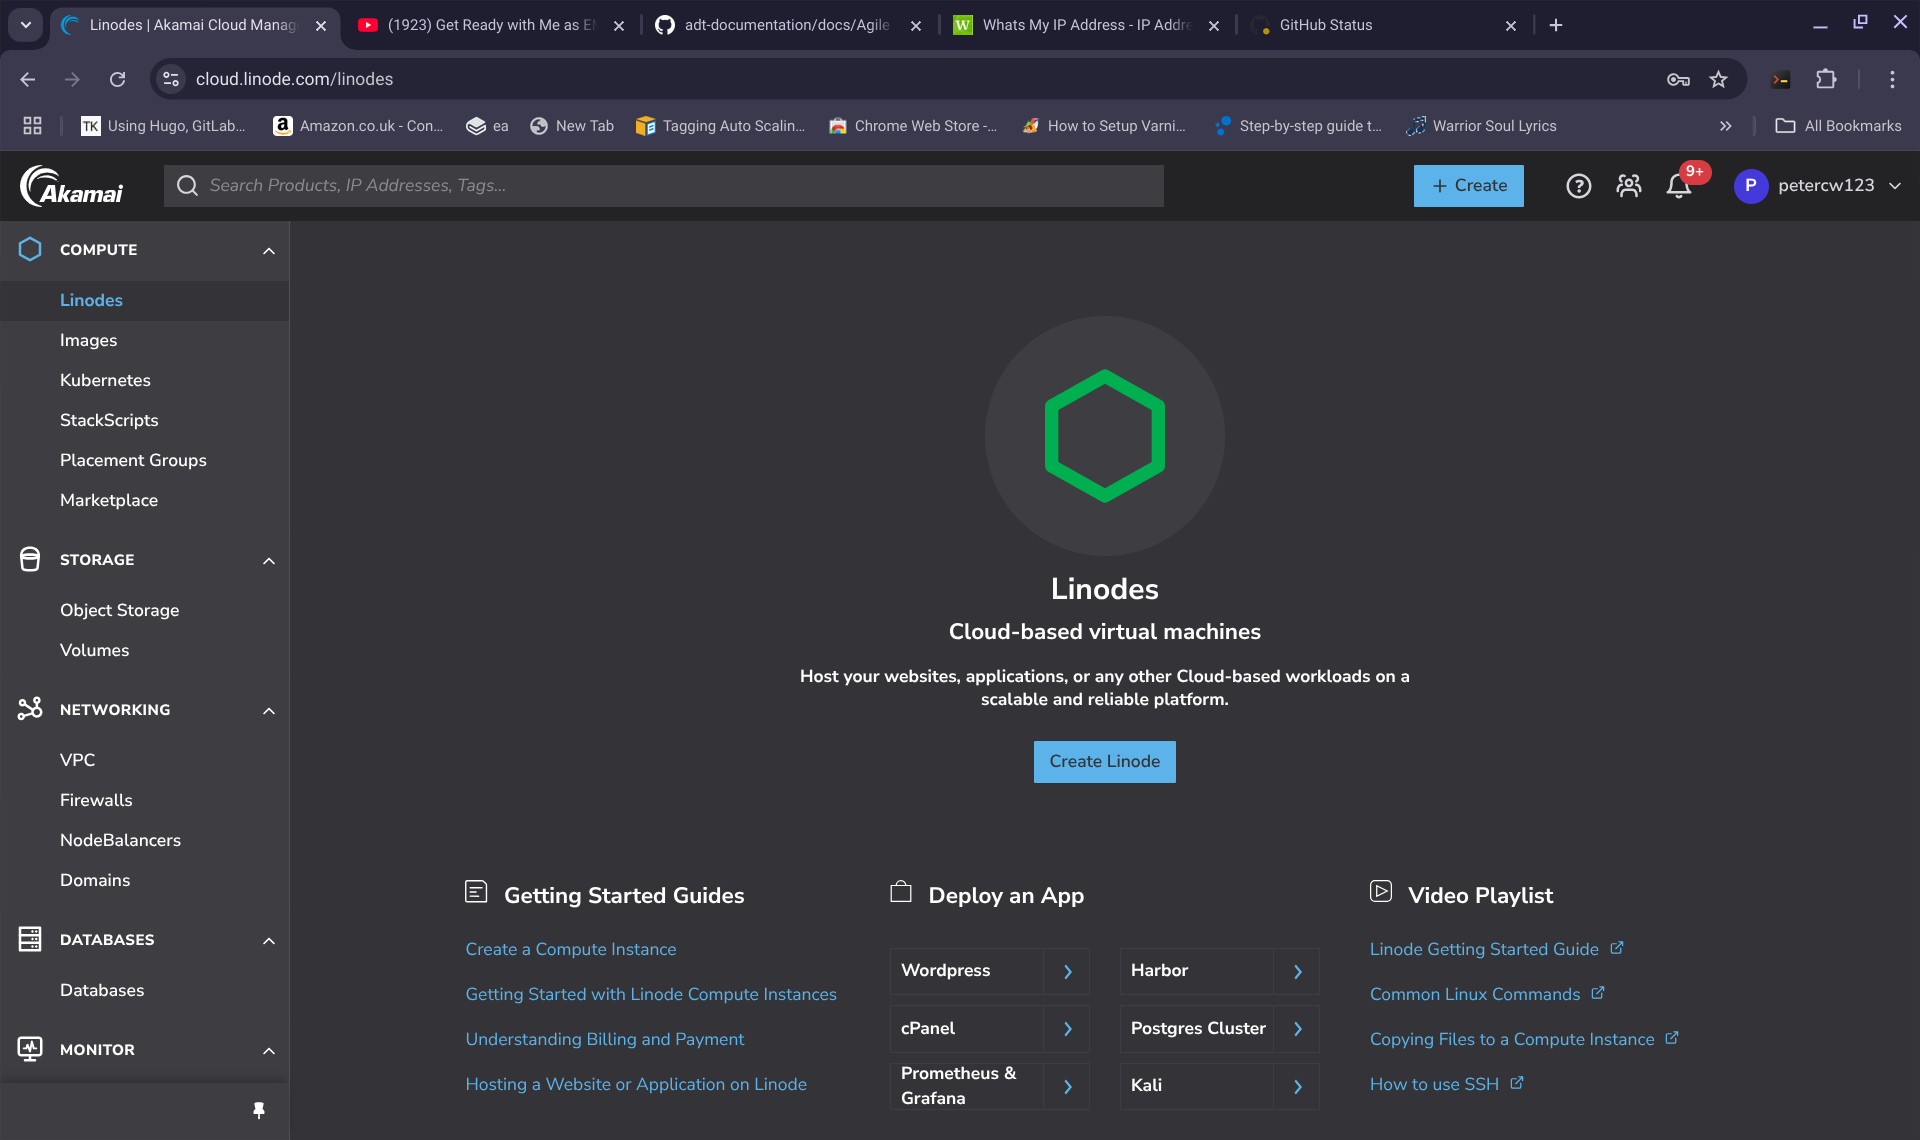Bookmark this page with star icon
1920x1140 pixels.
point(1718,79)
